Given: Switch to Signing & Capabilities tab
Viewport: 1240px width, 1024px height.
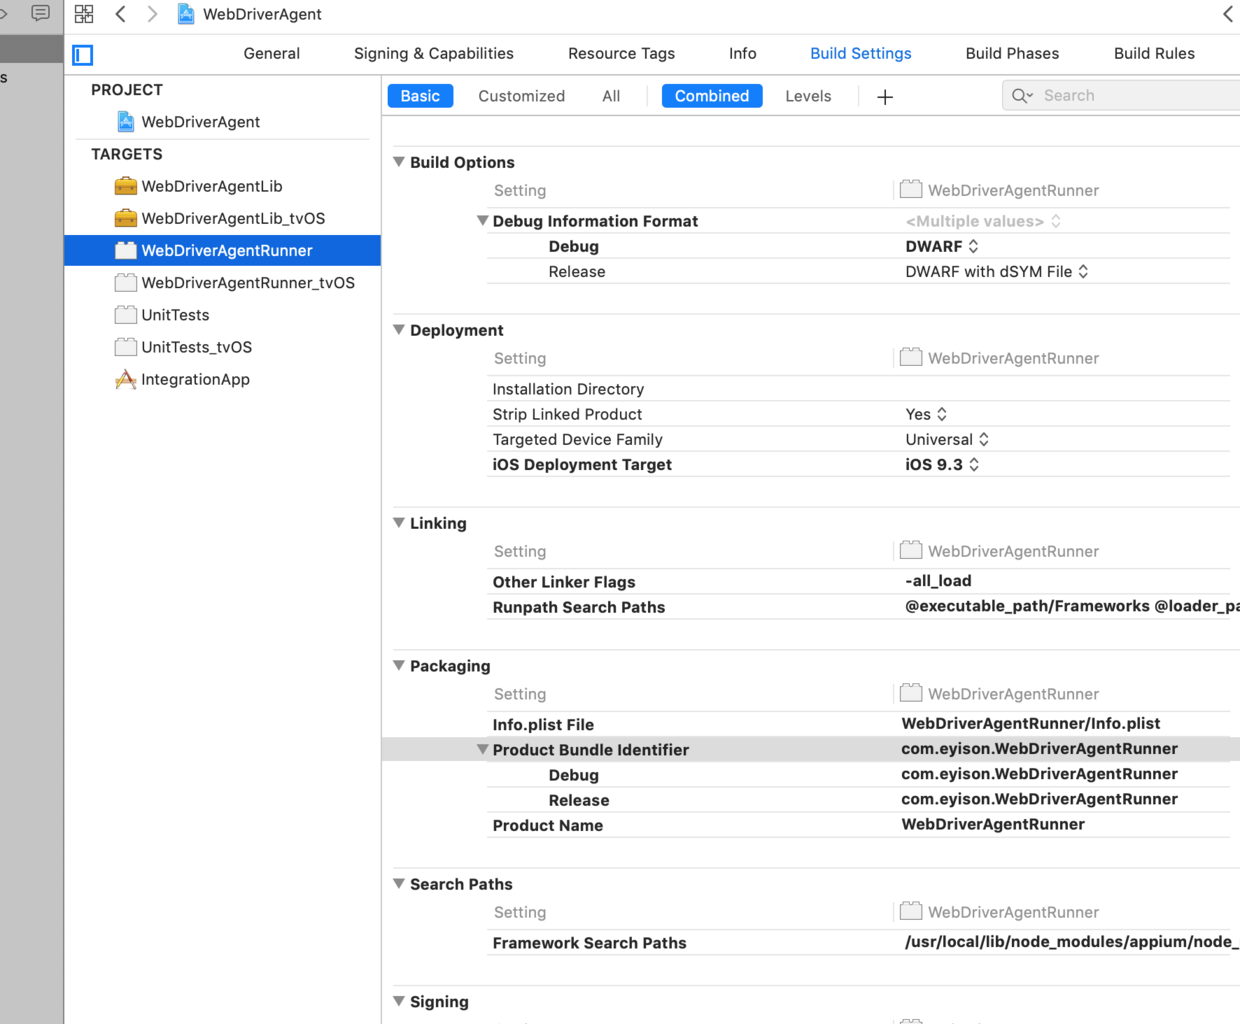Looking at the screenshot, I should coord(434,54).
